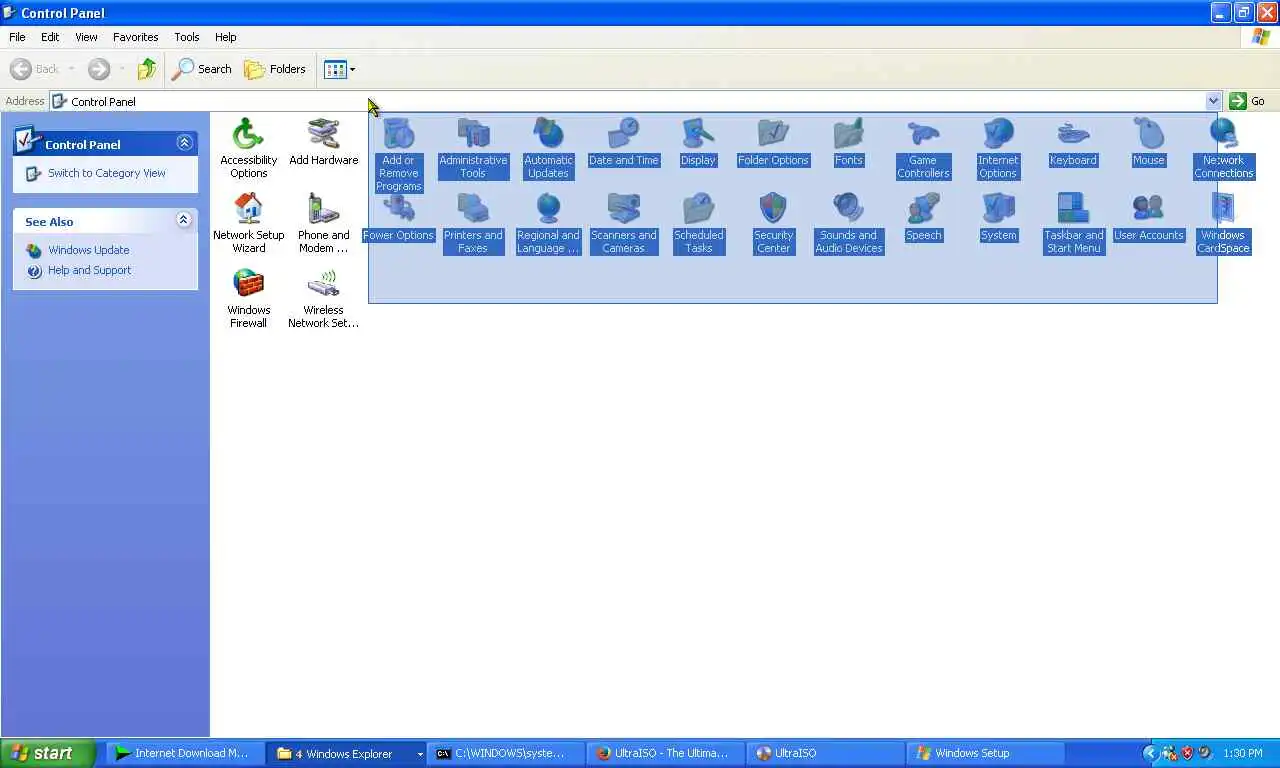The height and width of the screenshot is (768, 1280).
Task: Switch to Internet Download Manager taskbar button
Action: (x=184, y=753)
